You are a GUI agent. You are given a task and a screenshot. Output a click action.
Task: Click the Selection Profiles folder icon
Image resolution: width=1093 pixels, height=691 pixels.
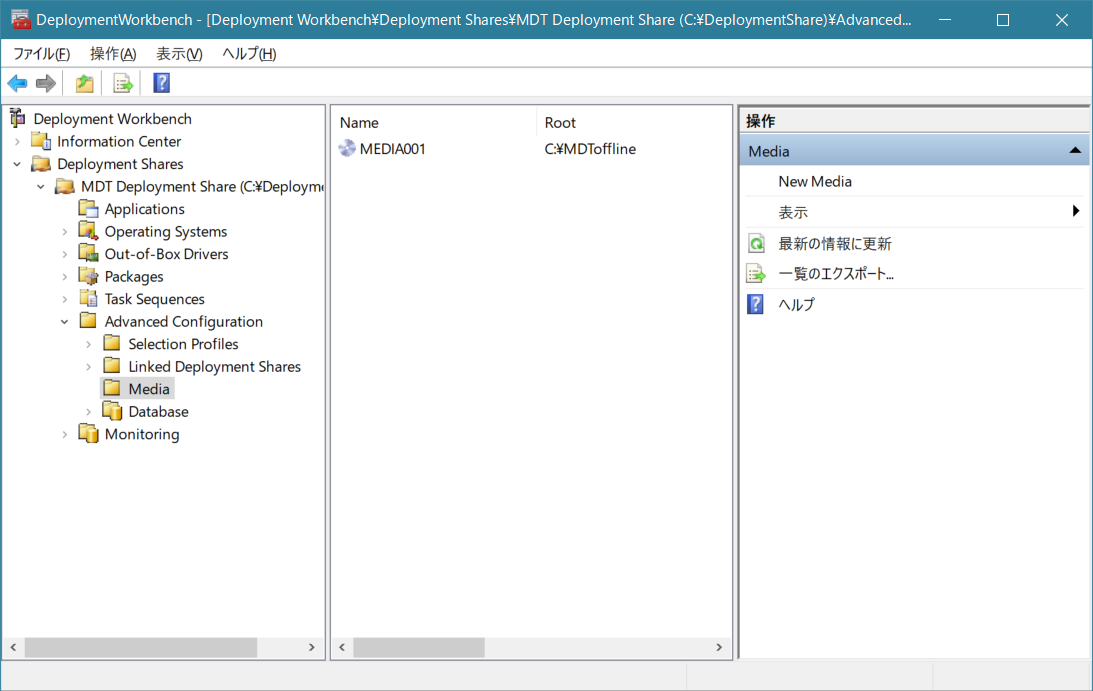(x=112, y=343)
